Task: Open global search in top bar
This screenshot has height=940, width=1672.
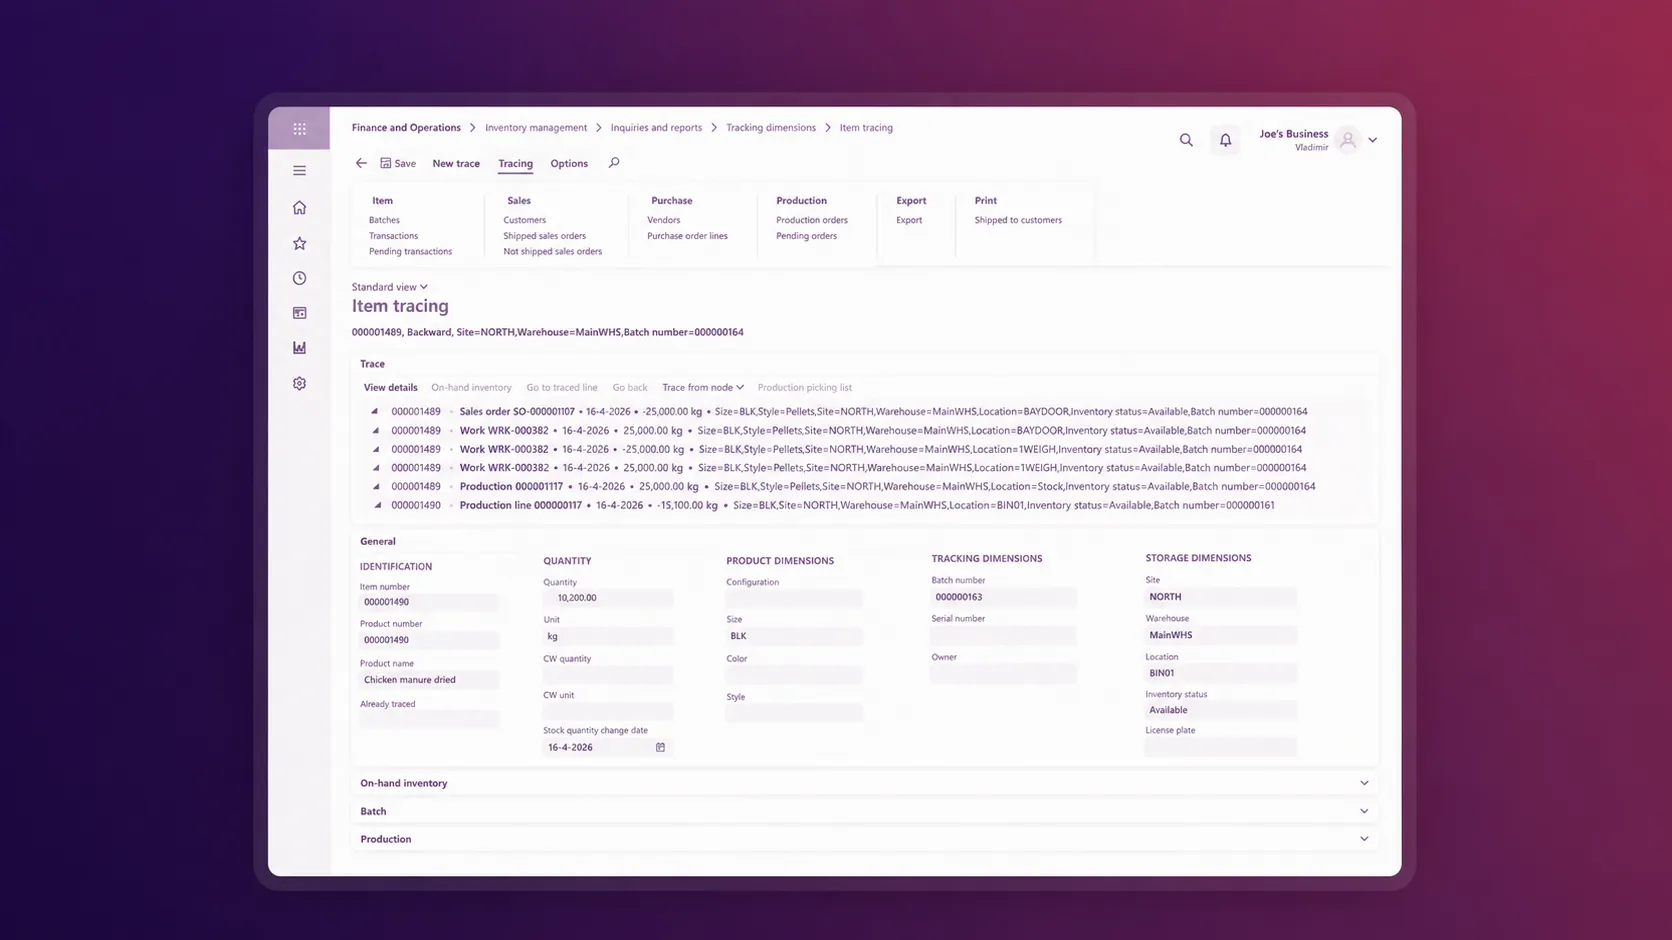Action: (x=1186, y=140)
